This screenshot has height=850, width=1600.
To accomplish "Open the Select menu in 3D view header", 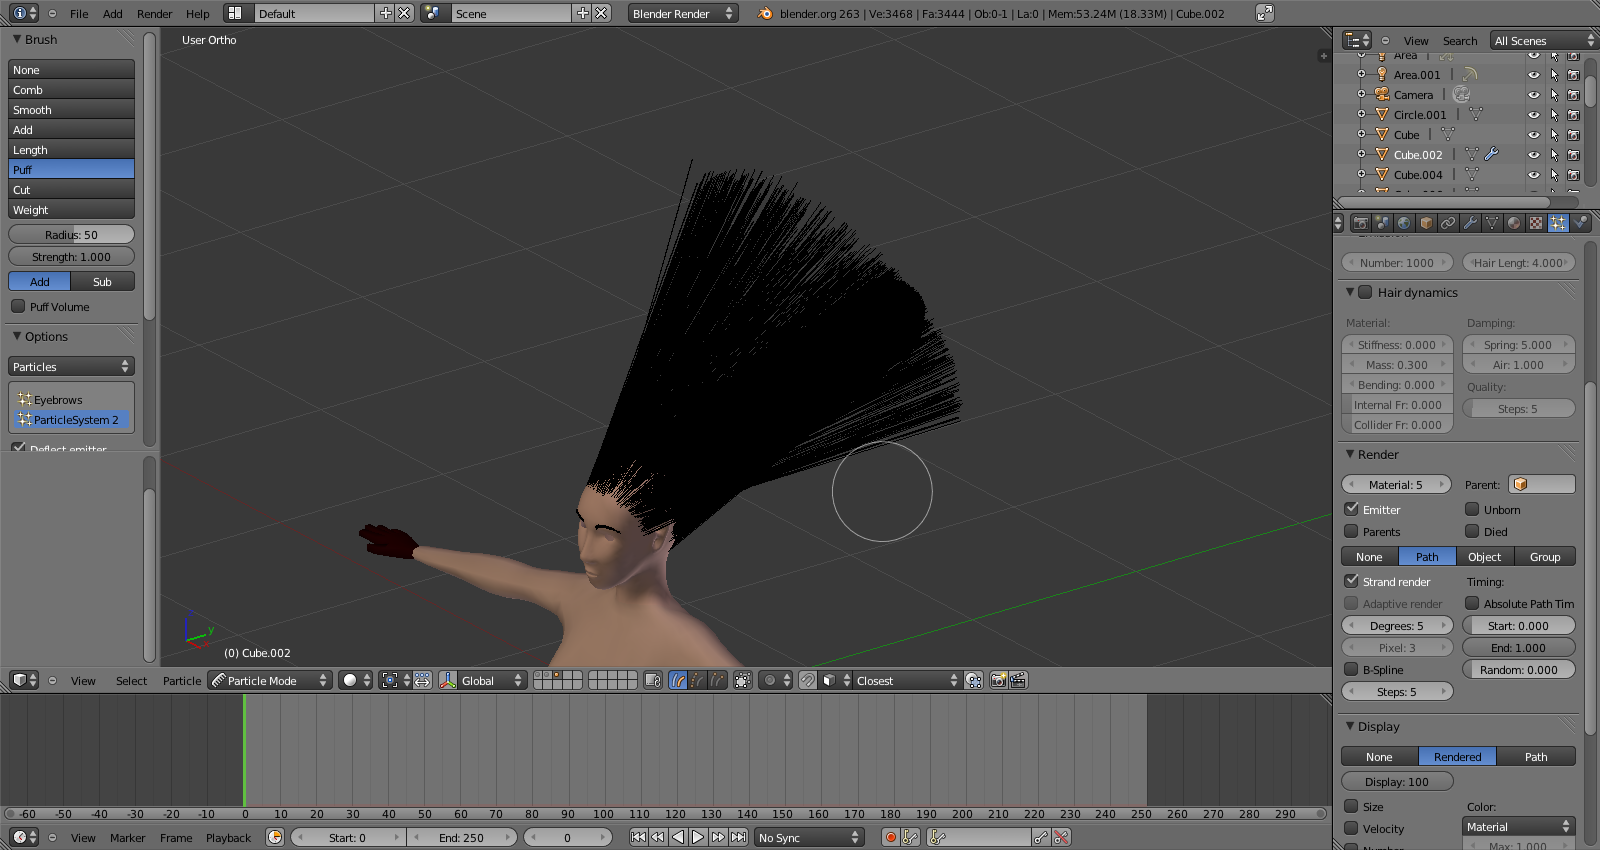I will 131,681.
